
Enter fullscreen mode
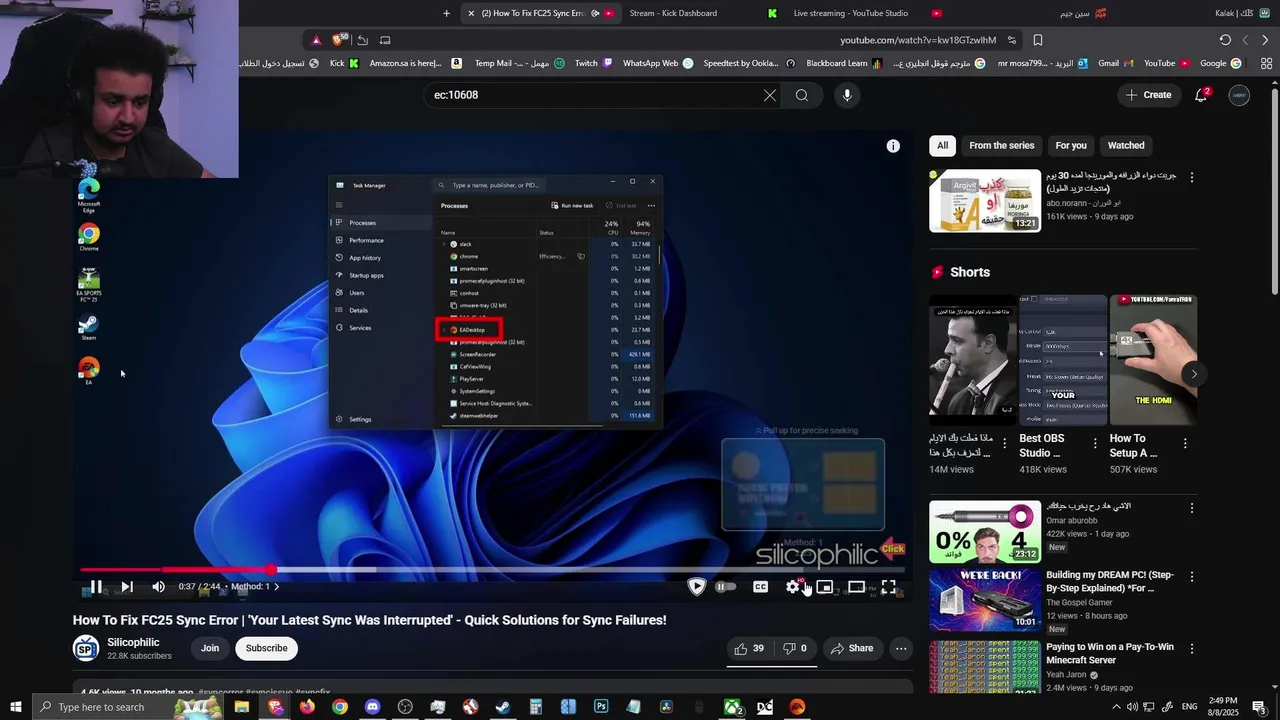889,587
